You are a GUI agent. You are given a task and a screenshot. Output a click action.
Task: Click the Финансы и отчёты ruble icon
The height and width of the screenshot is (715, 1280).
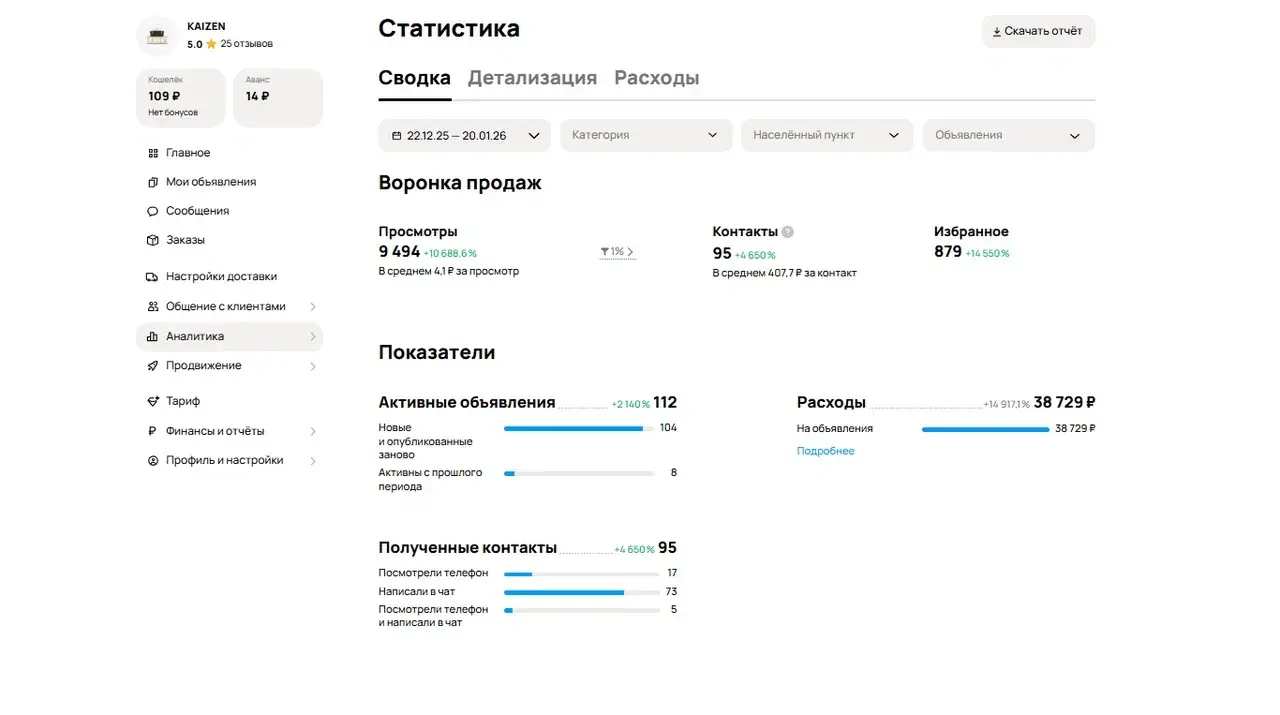(x=152, y=431)
